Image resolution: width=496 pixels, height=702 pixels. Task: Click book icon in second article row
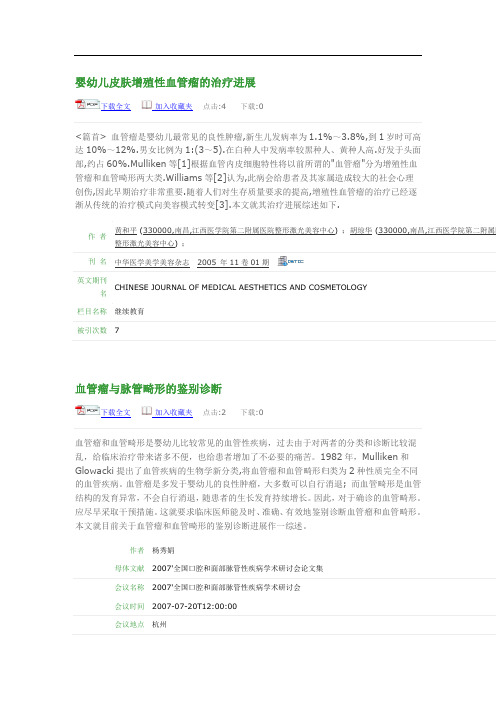[147, 411]
